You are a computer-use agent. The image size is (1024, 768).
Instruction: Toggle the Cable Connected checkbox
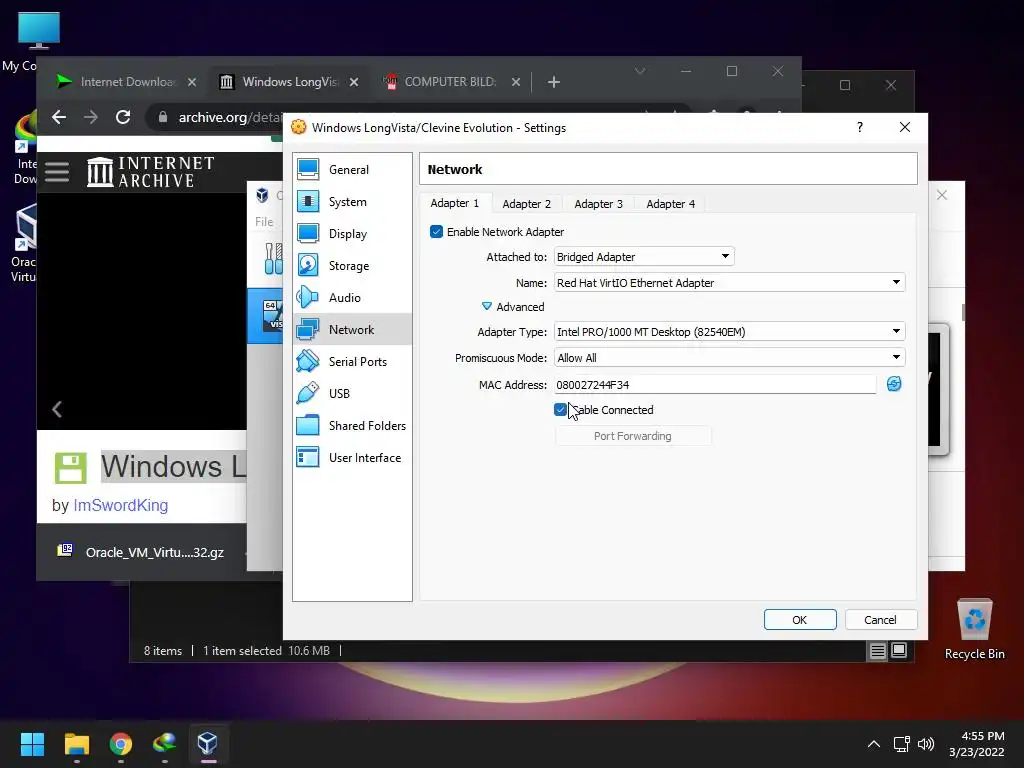[560, 409]
